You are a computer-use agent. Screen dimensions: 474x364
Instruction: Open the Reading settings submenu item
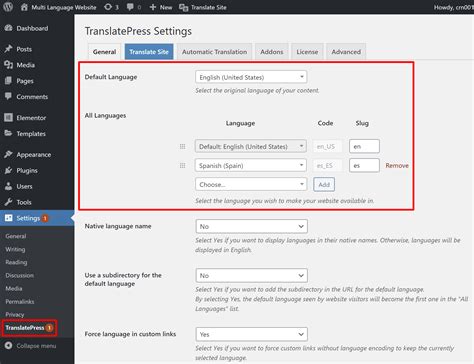16,262
